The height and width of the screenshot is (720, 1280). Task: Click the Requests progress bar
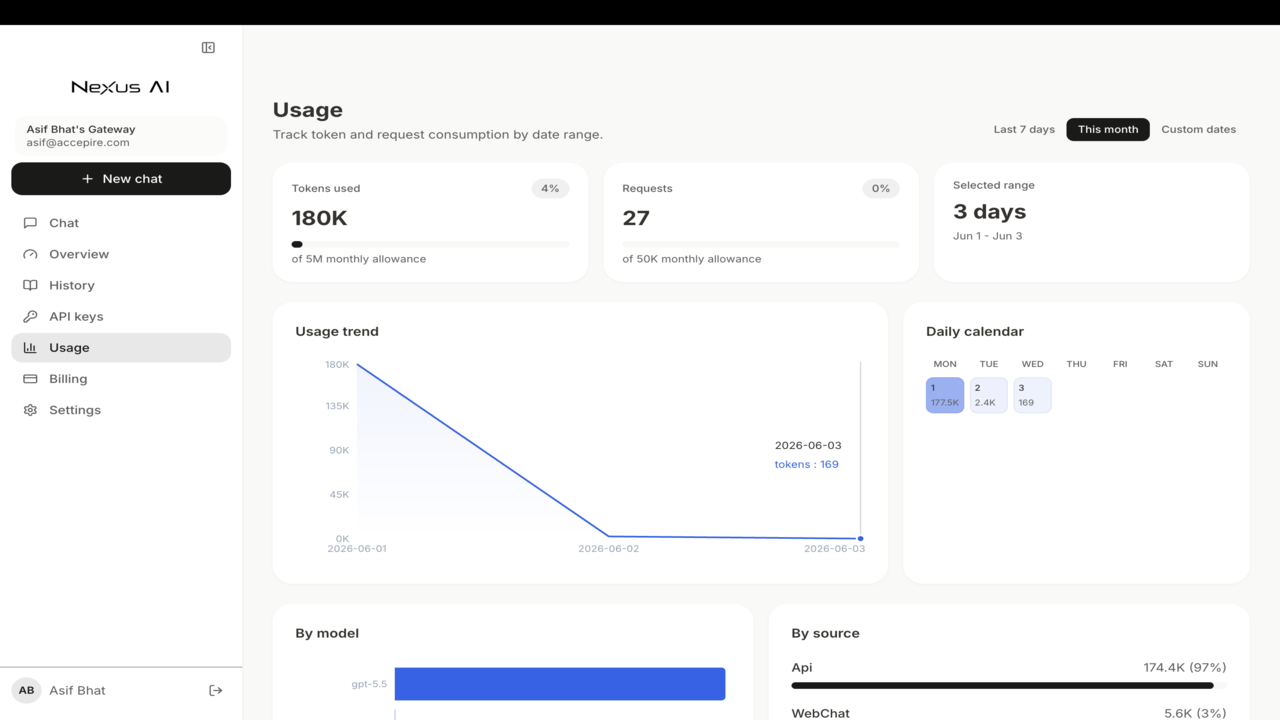(x=761, y=244)
